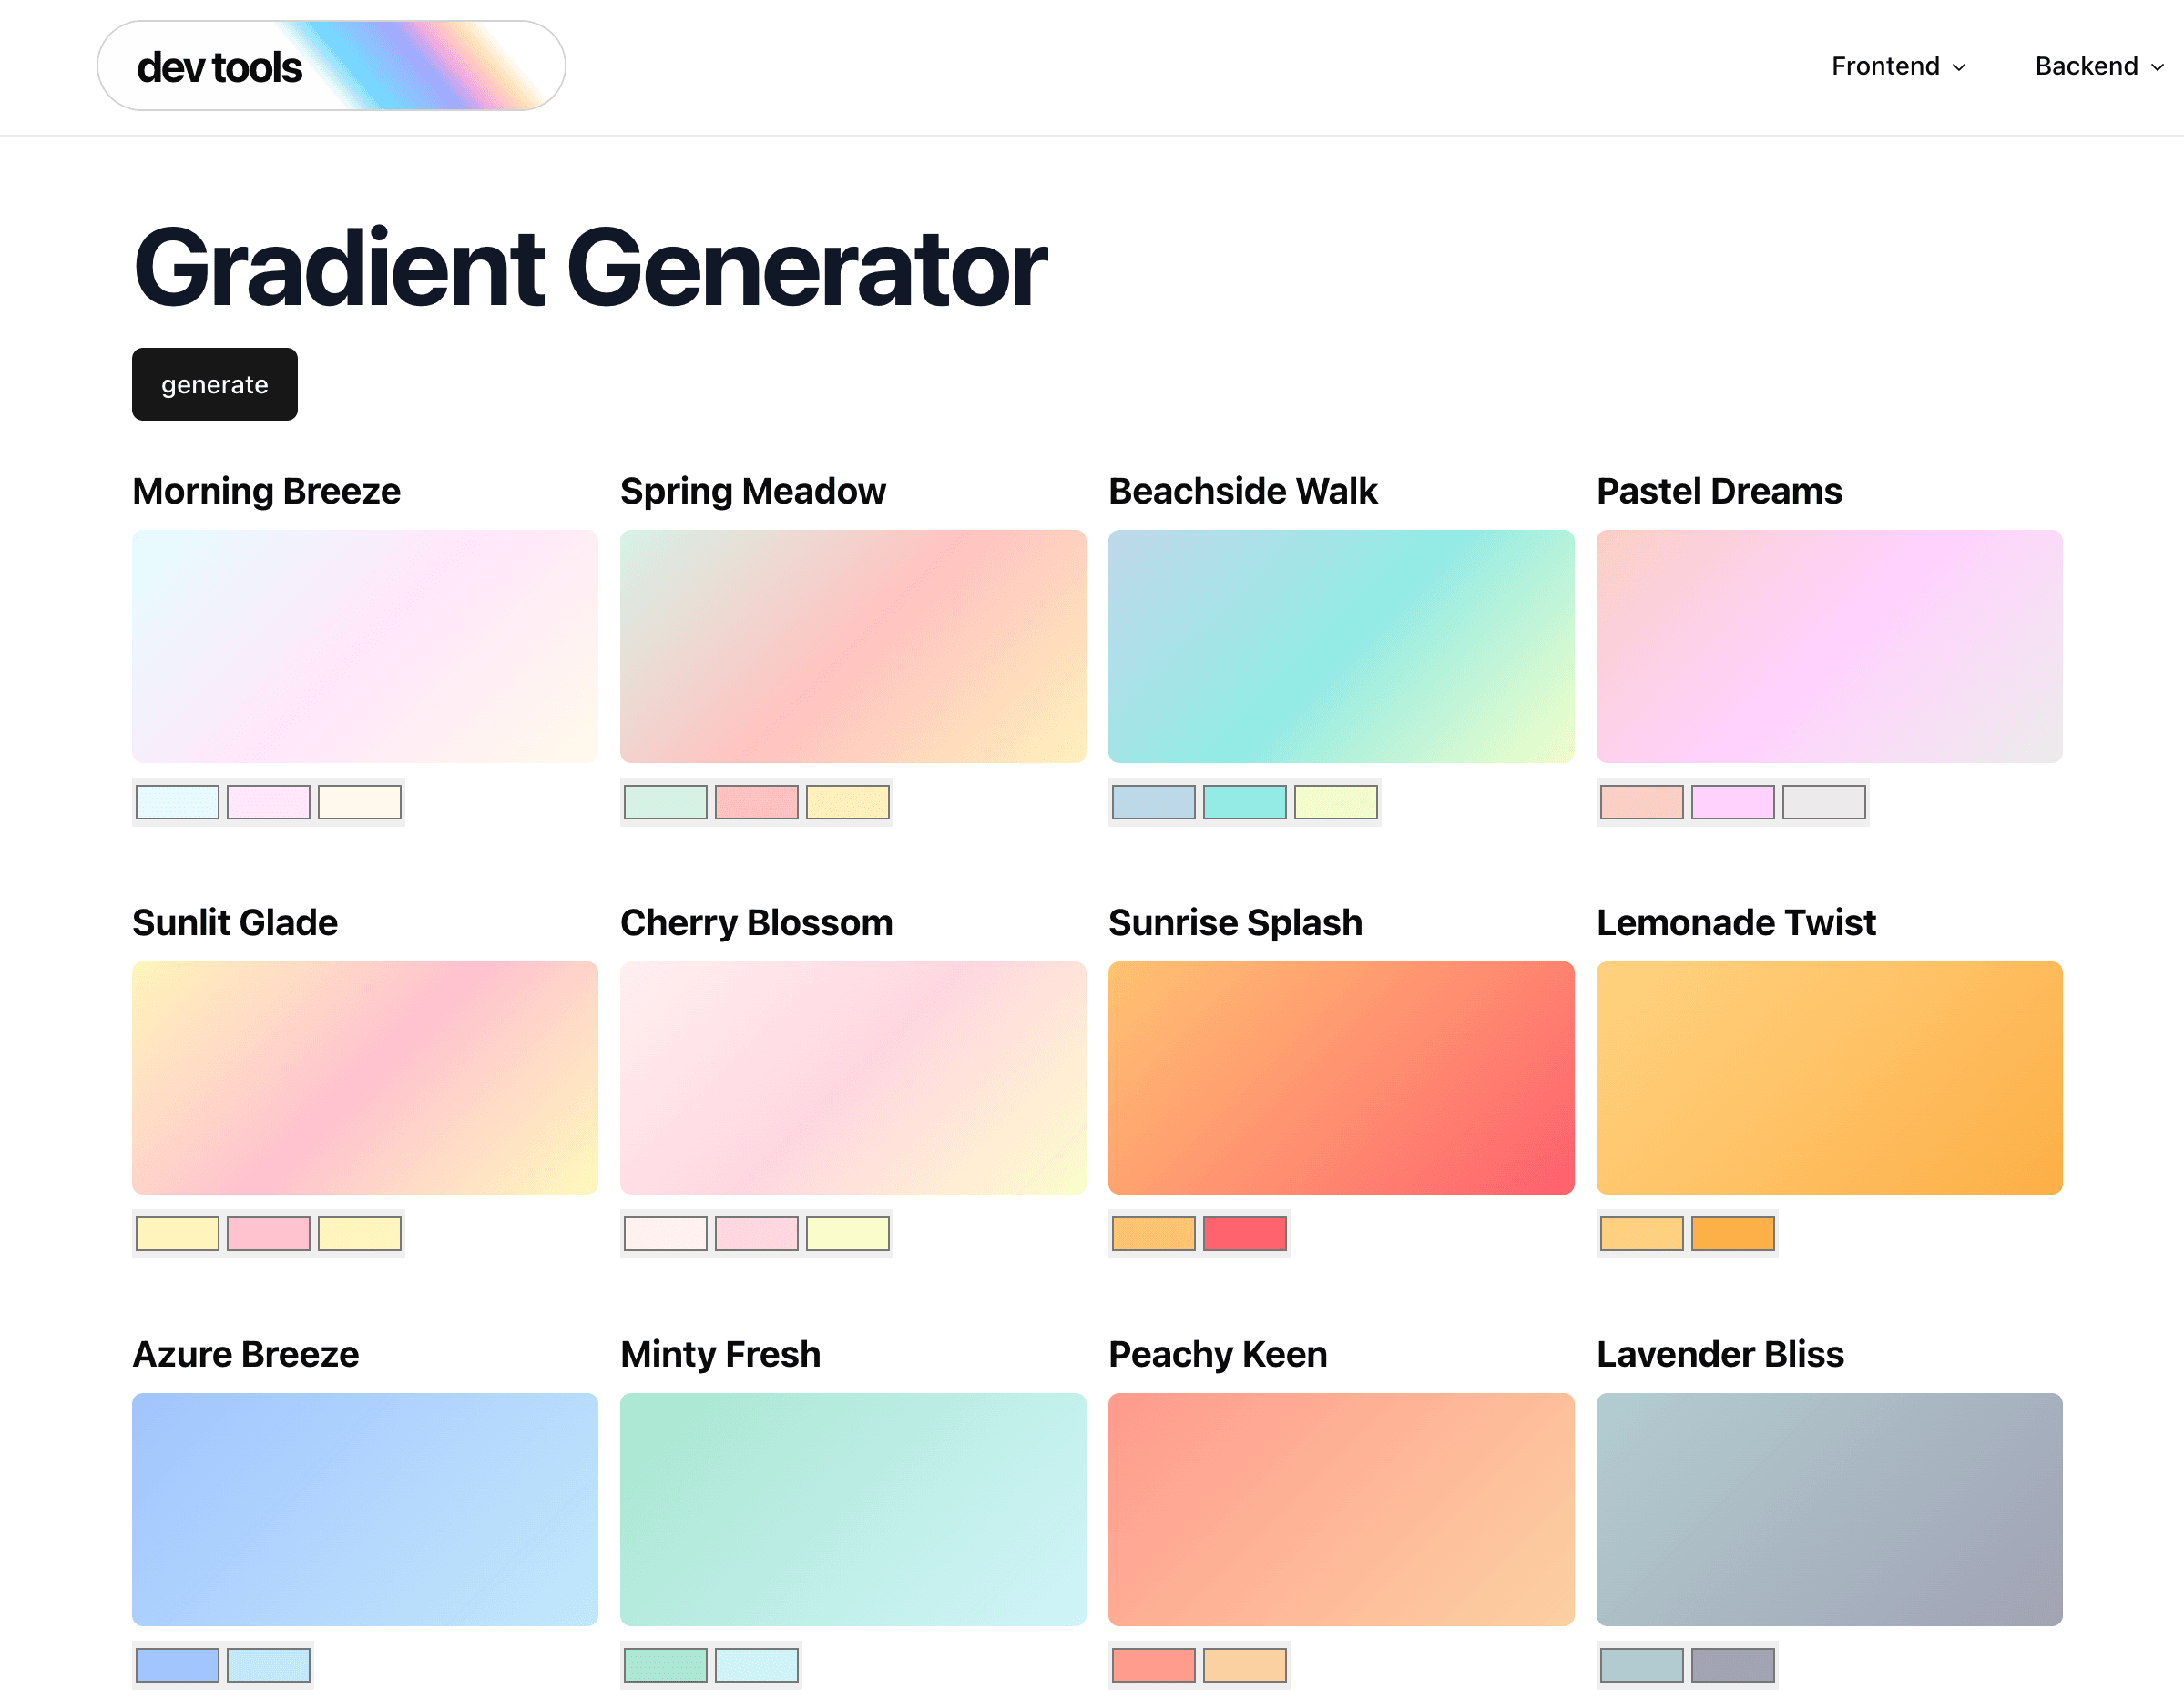
Task: Select the blue swatch under Azure Breeze
Action: 177,1665
